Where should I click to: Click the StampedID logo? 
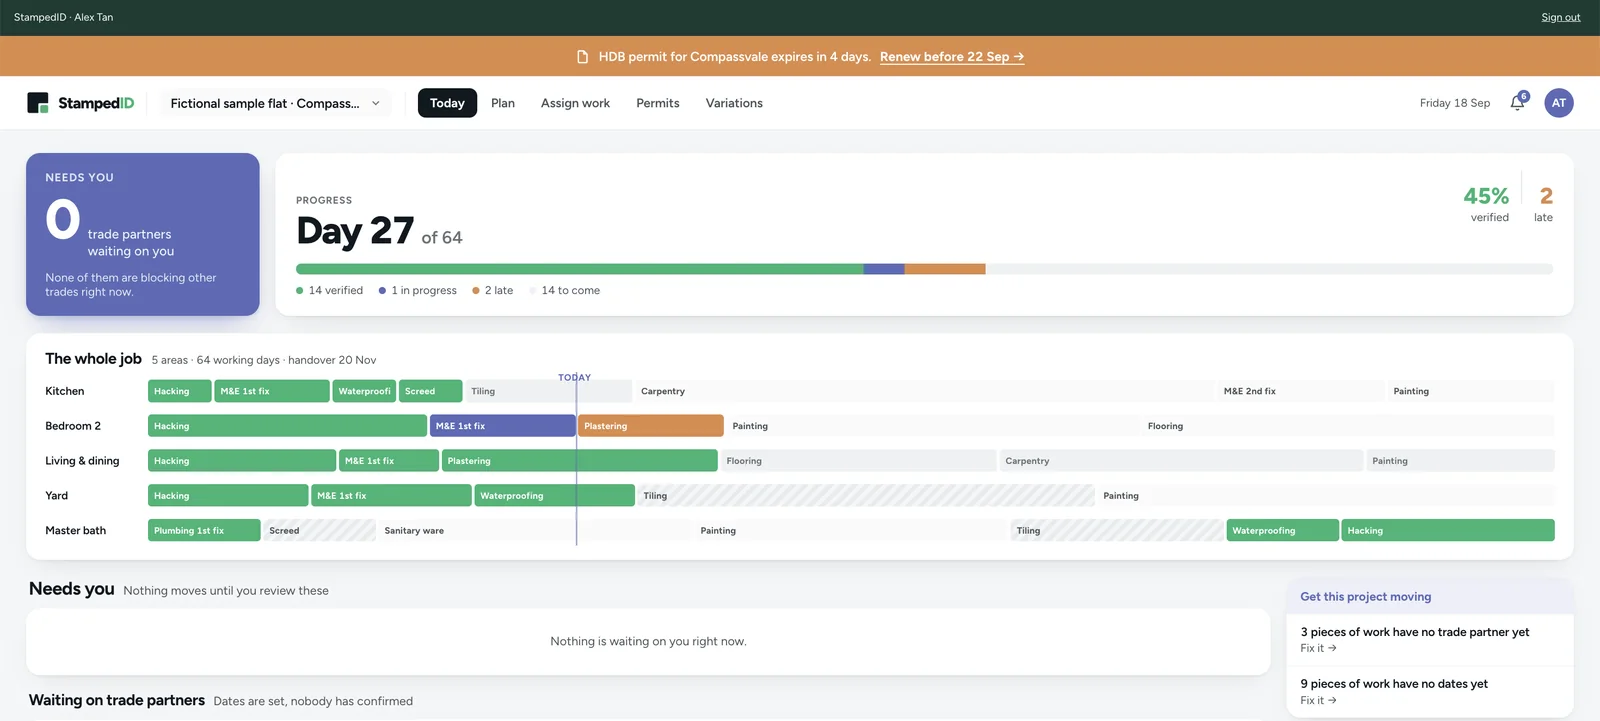pyautogui.click(x=81, y=103)
